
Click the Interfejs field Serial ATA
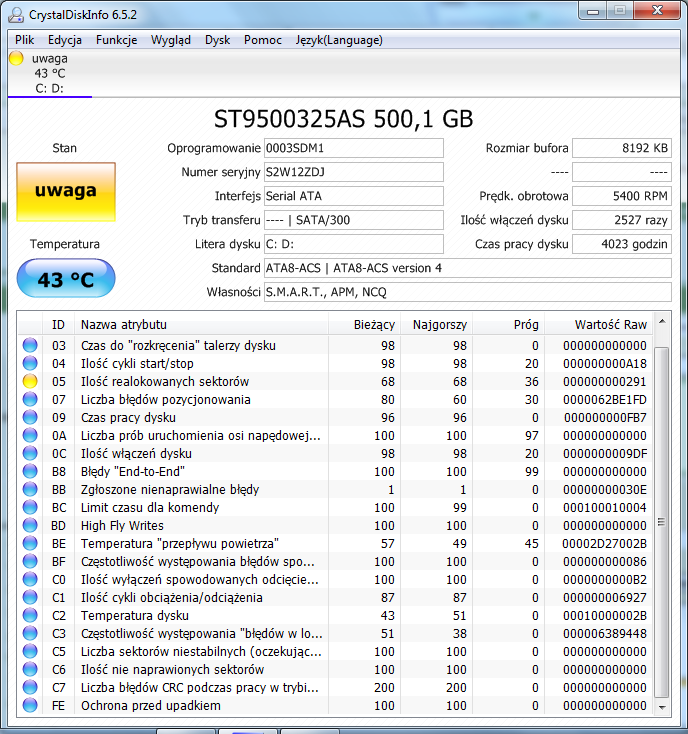354,196
